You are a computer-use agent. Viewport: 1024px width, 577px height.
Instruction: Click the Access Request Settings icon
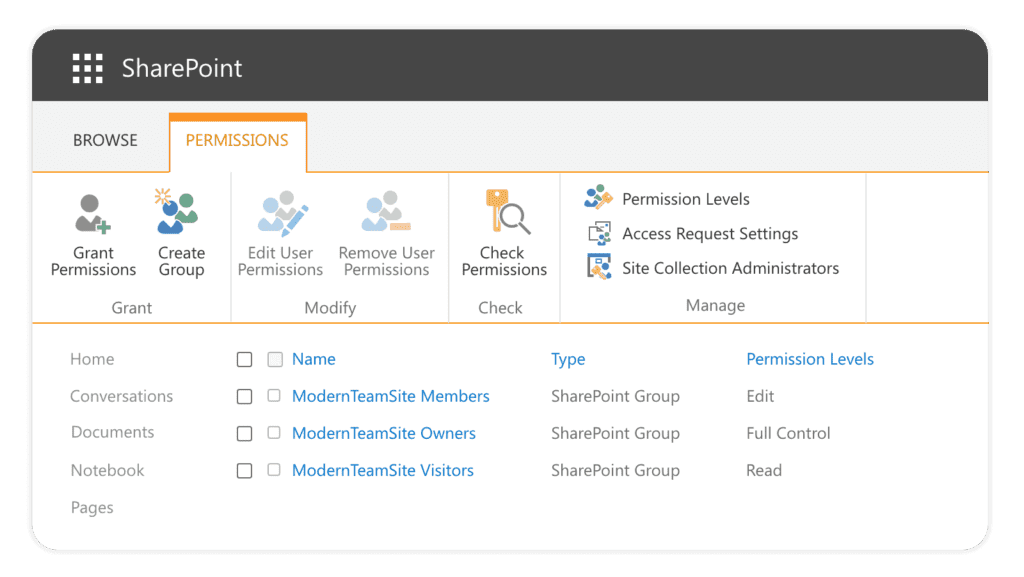pyautogui.click(x=600, y=233)
